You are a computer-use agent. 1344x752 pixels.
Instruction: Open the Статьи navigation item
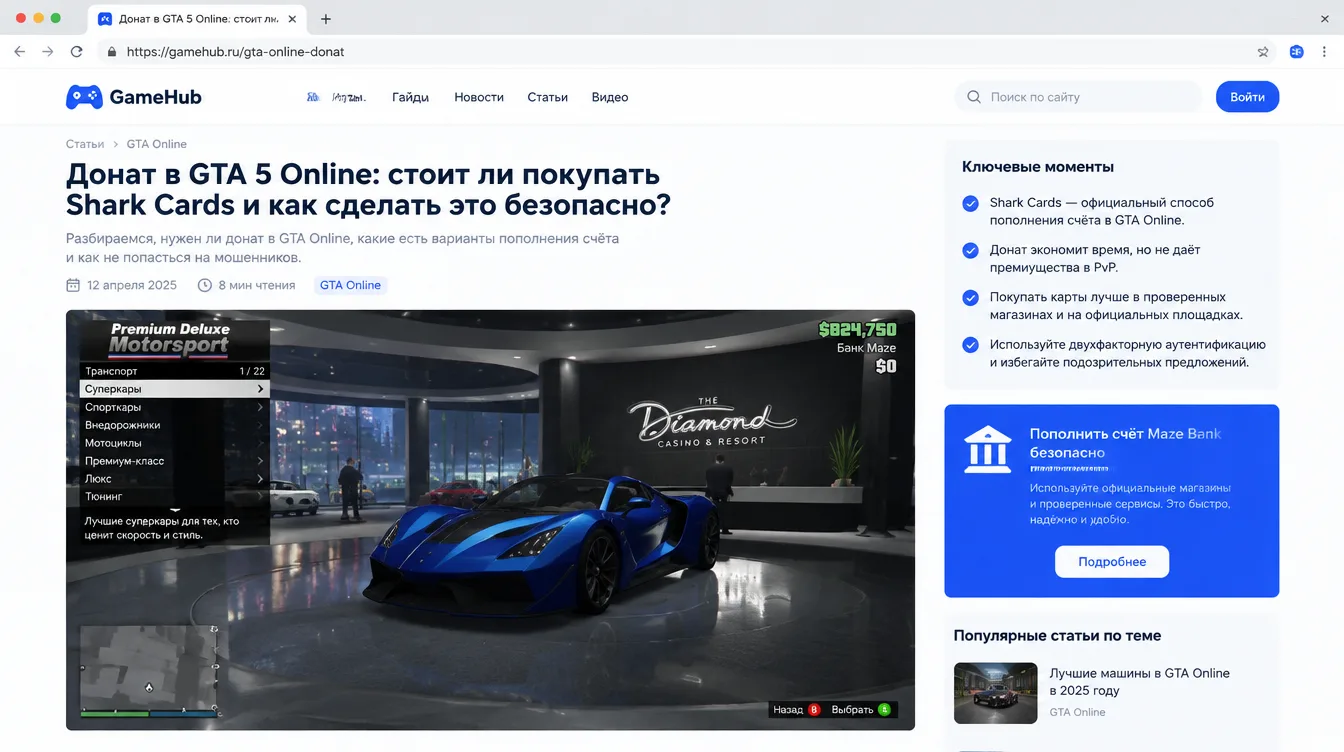(548, 97)
